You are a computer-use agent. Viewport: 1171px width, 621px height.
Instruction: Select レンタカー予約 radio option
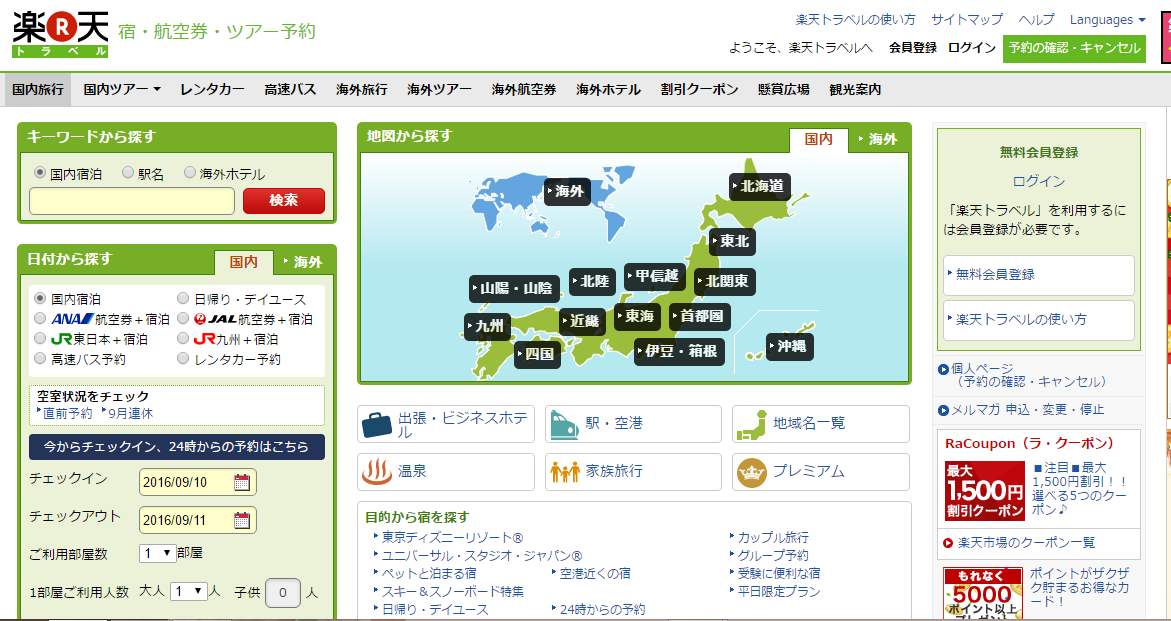click(x=183, y=359)
